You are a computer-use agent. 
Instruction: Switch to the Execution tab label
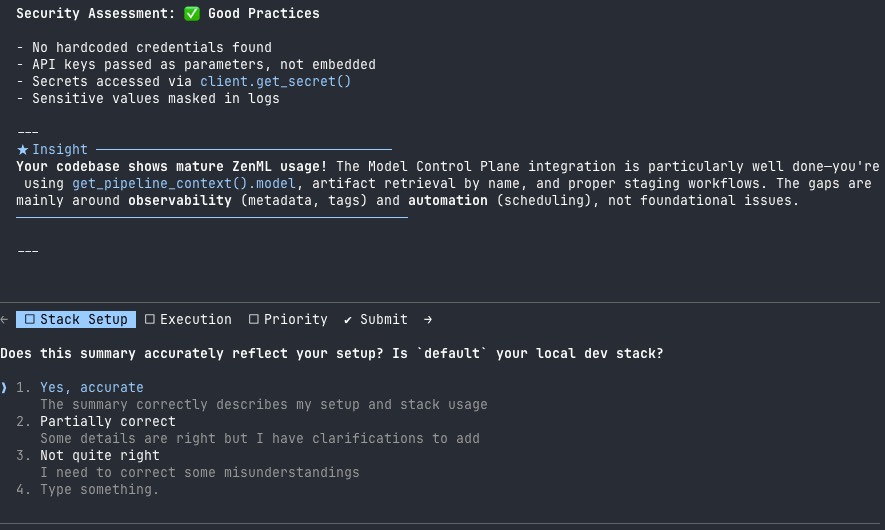[196, 319]
